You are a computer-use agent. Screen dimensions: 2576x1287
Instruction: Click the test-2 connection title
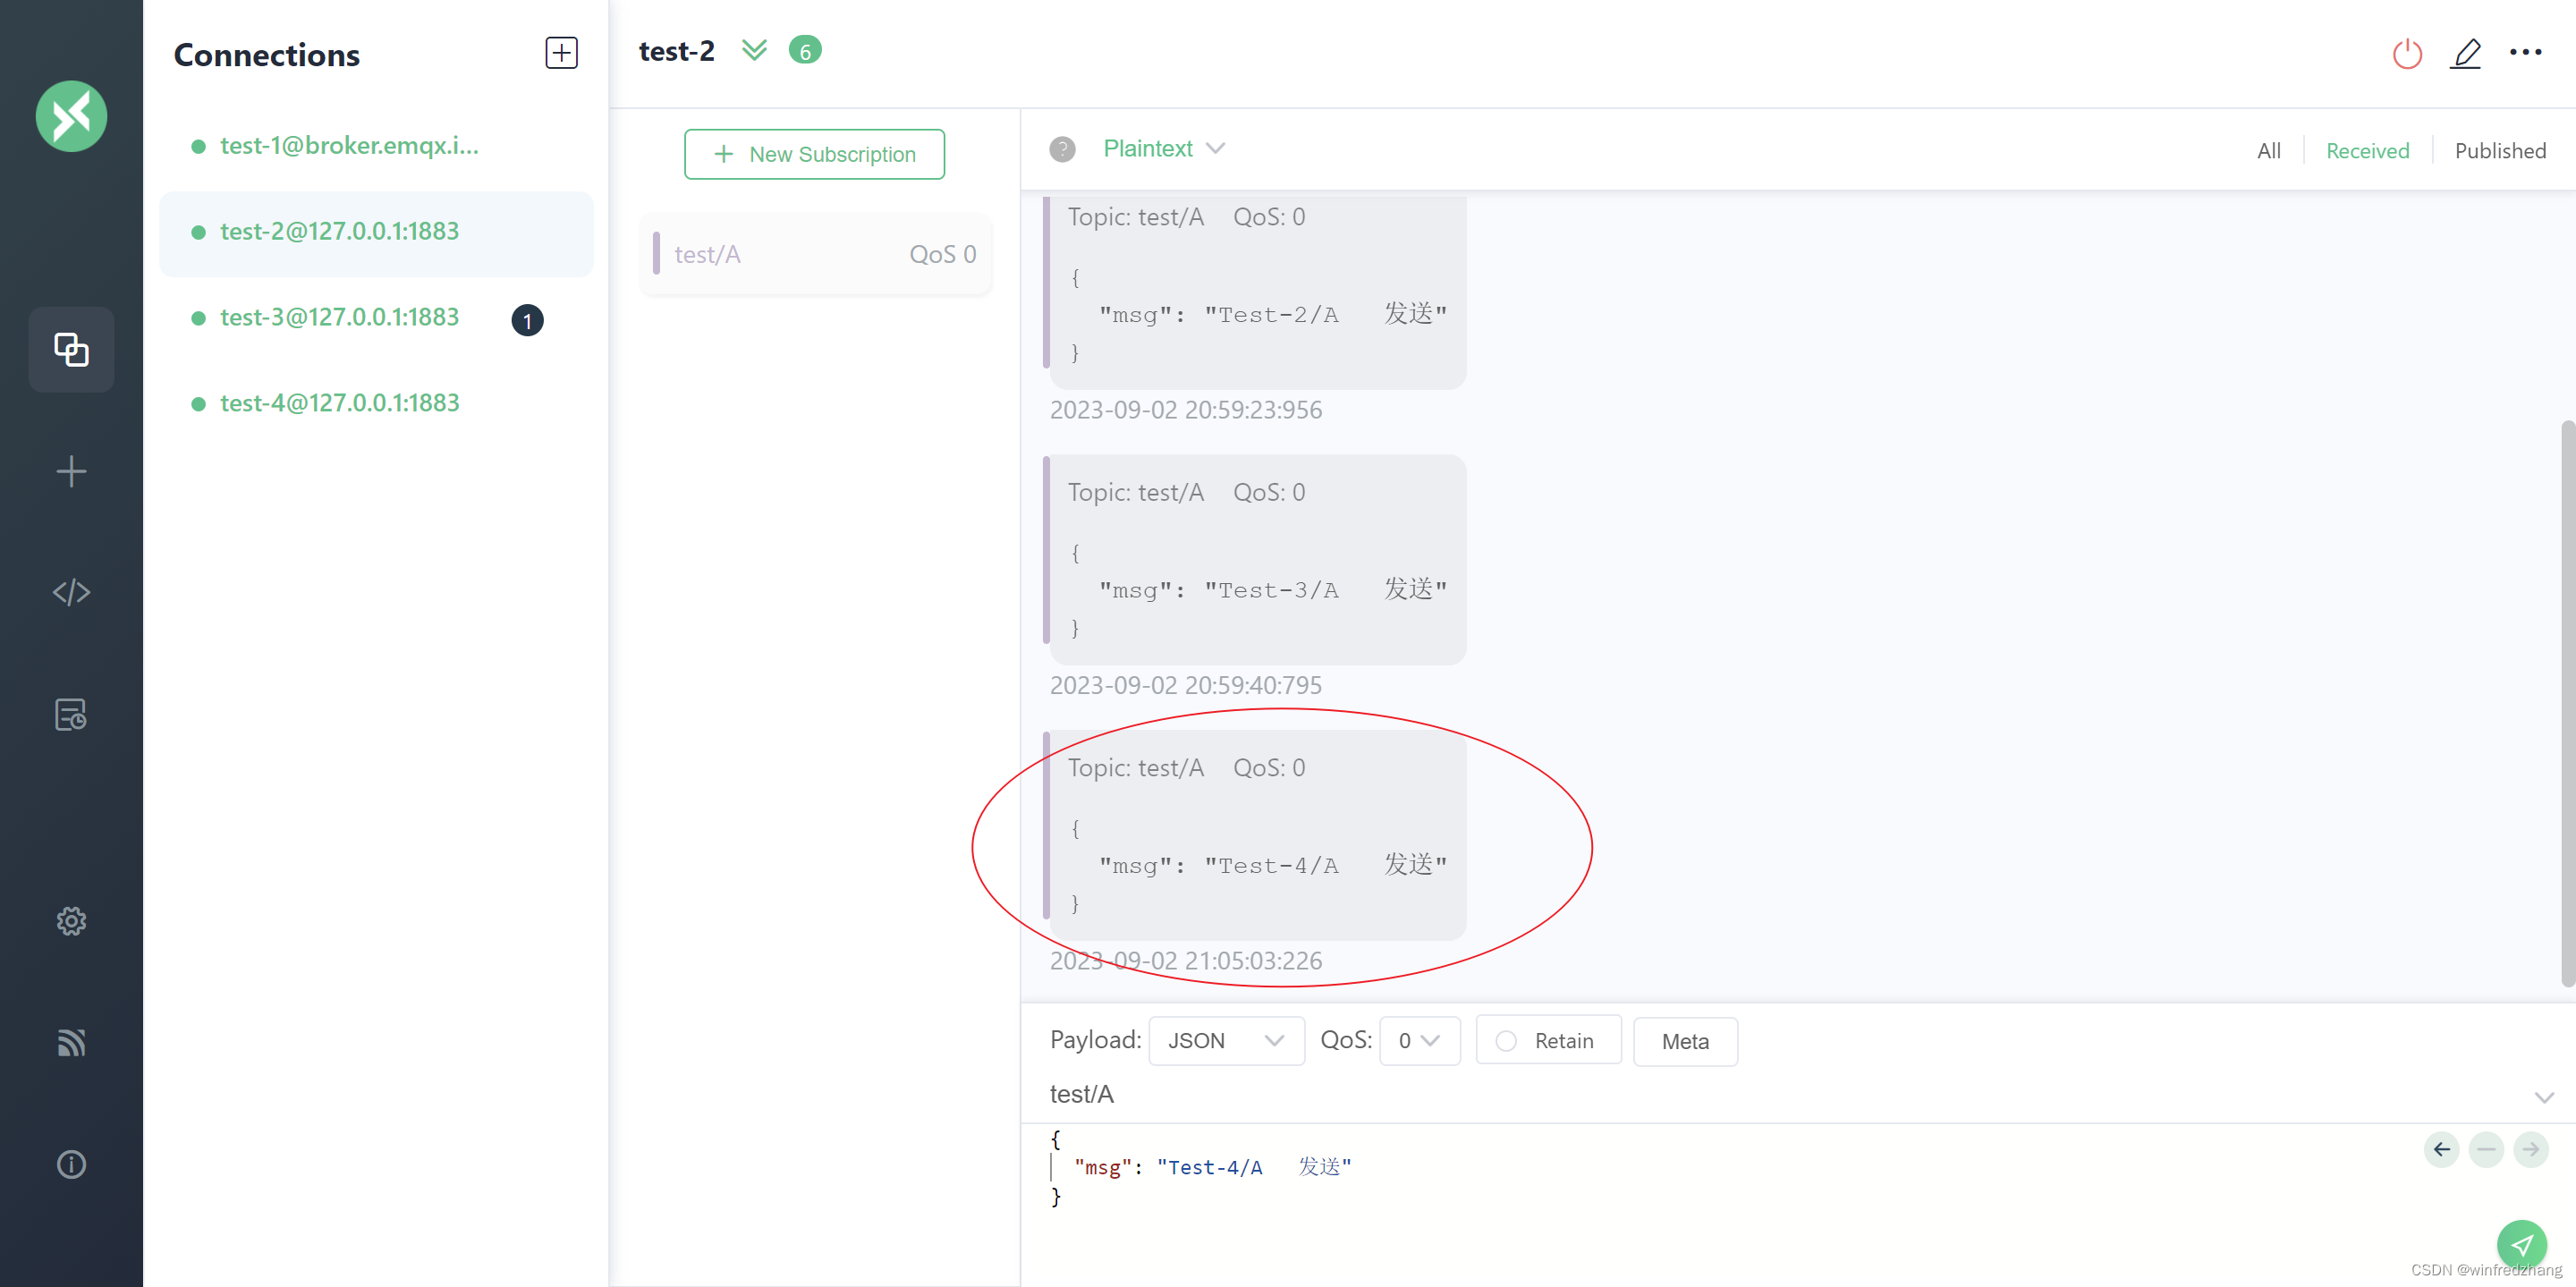[677, 51]
